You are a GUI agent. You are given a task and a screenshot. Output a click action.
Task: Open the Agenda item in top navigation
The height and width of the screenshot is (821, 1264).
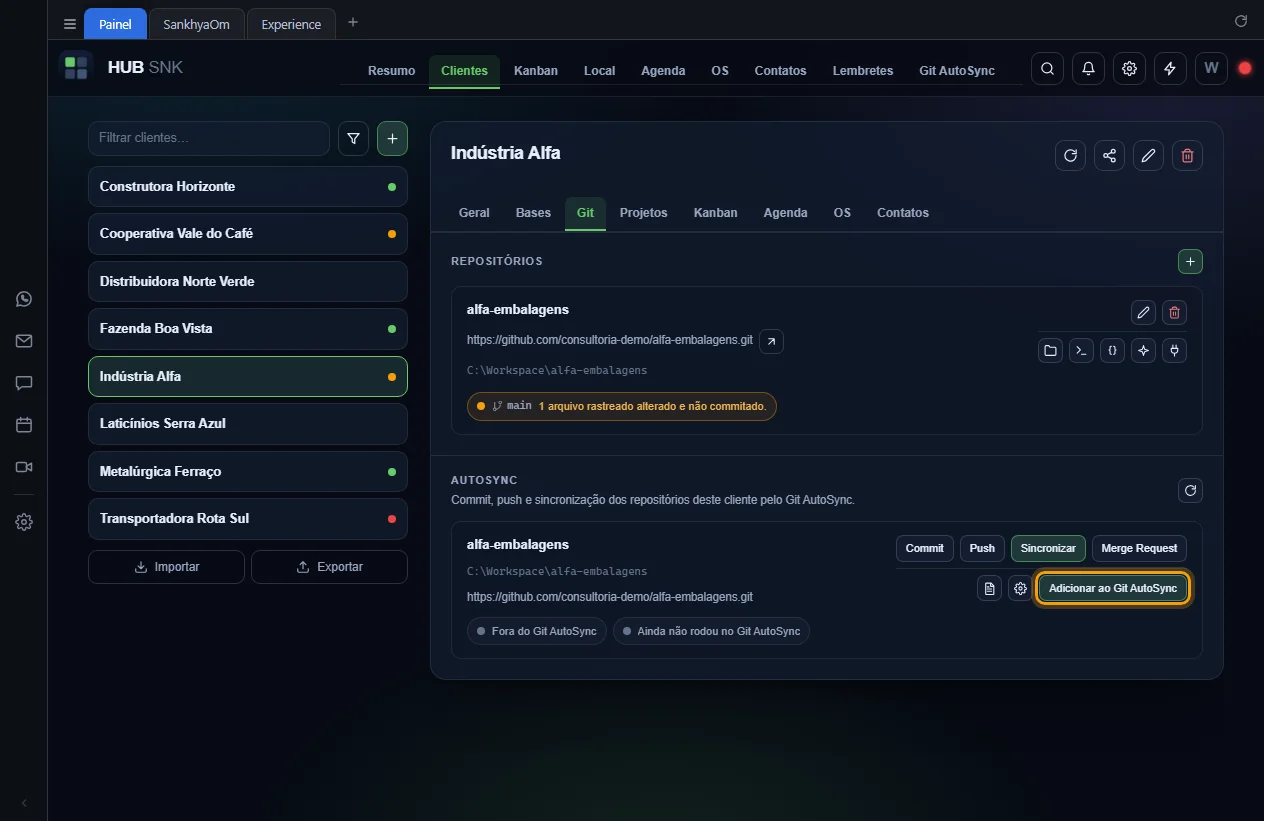click(x=663, y=71)
